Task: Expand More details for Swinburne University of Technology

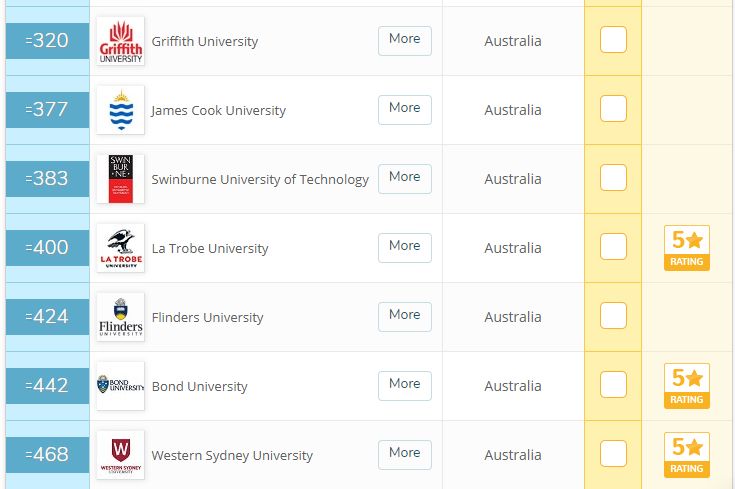Action: tap(405, 179)
